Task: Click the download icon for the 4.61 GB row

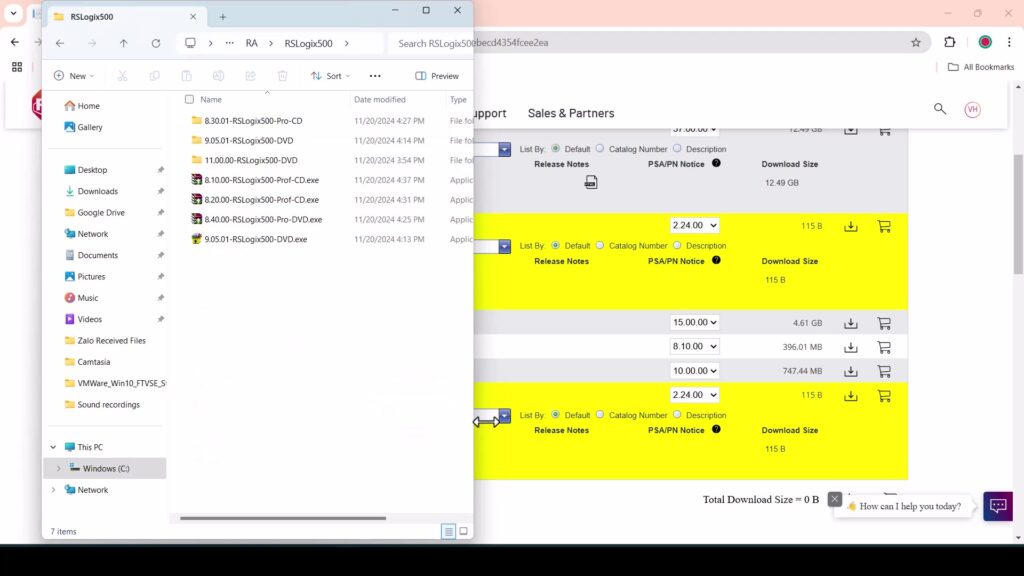Action: point(851,323)
